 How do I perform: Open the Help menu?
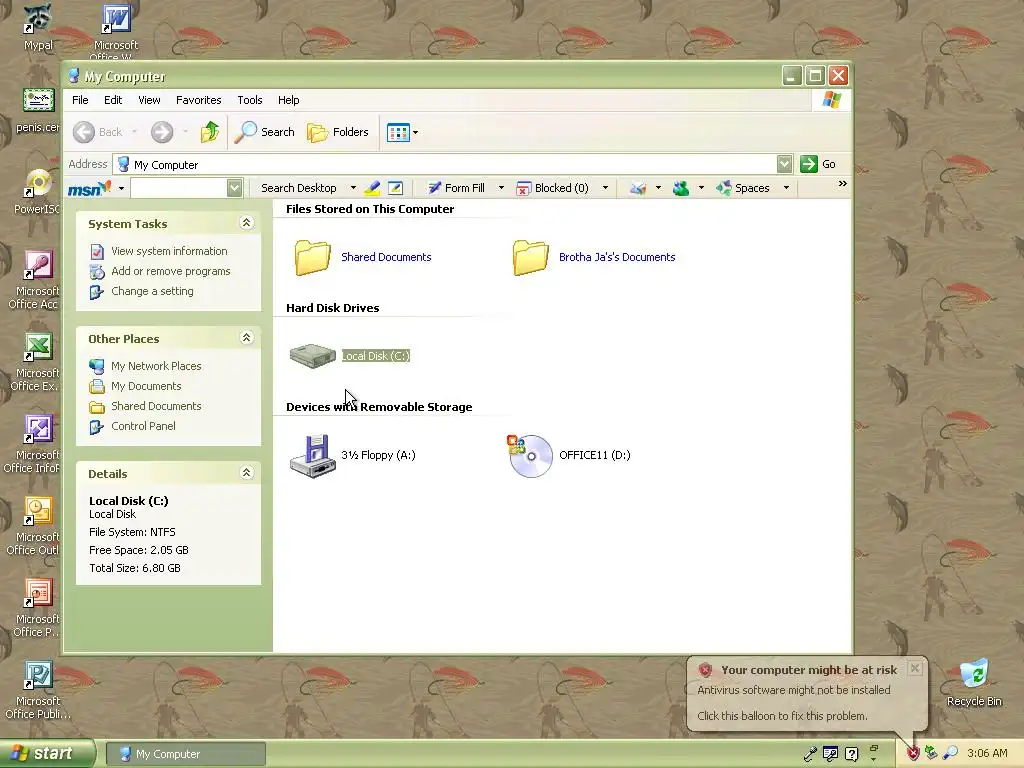tap(288, 100)
